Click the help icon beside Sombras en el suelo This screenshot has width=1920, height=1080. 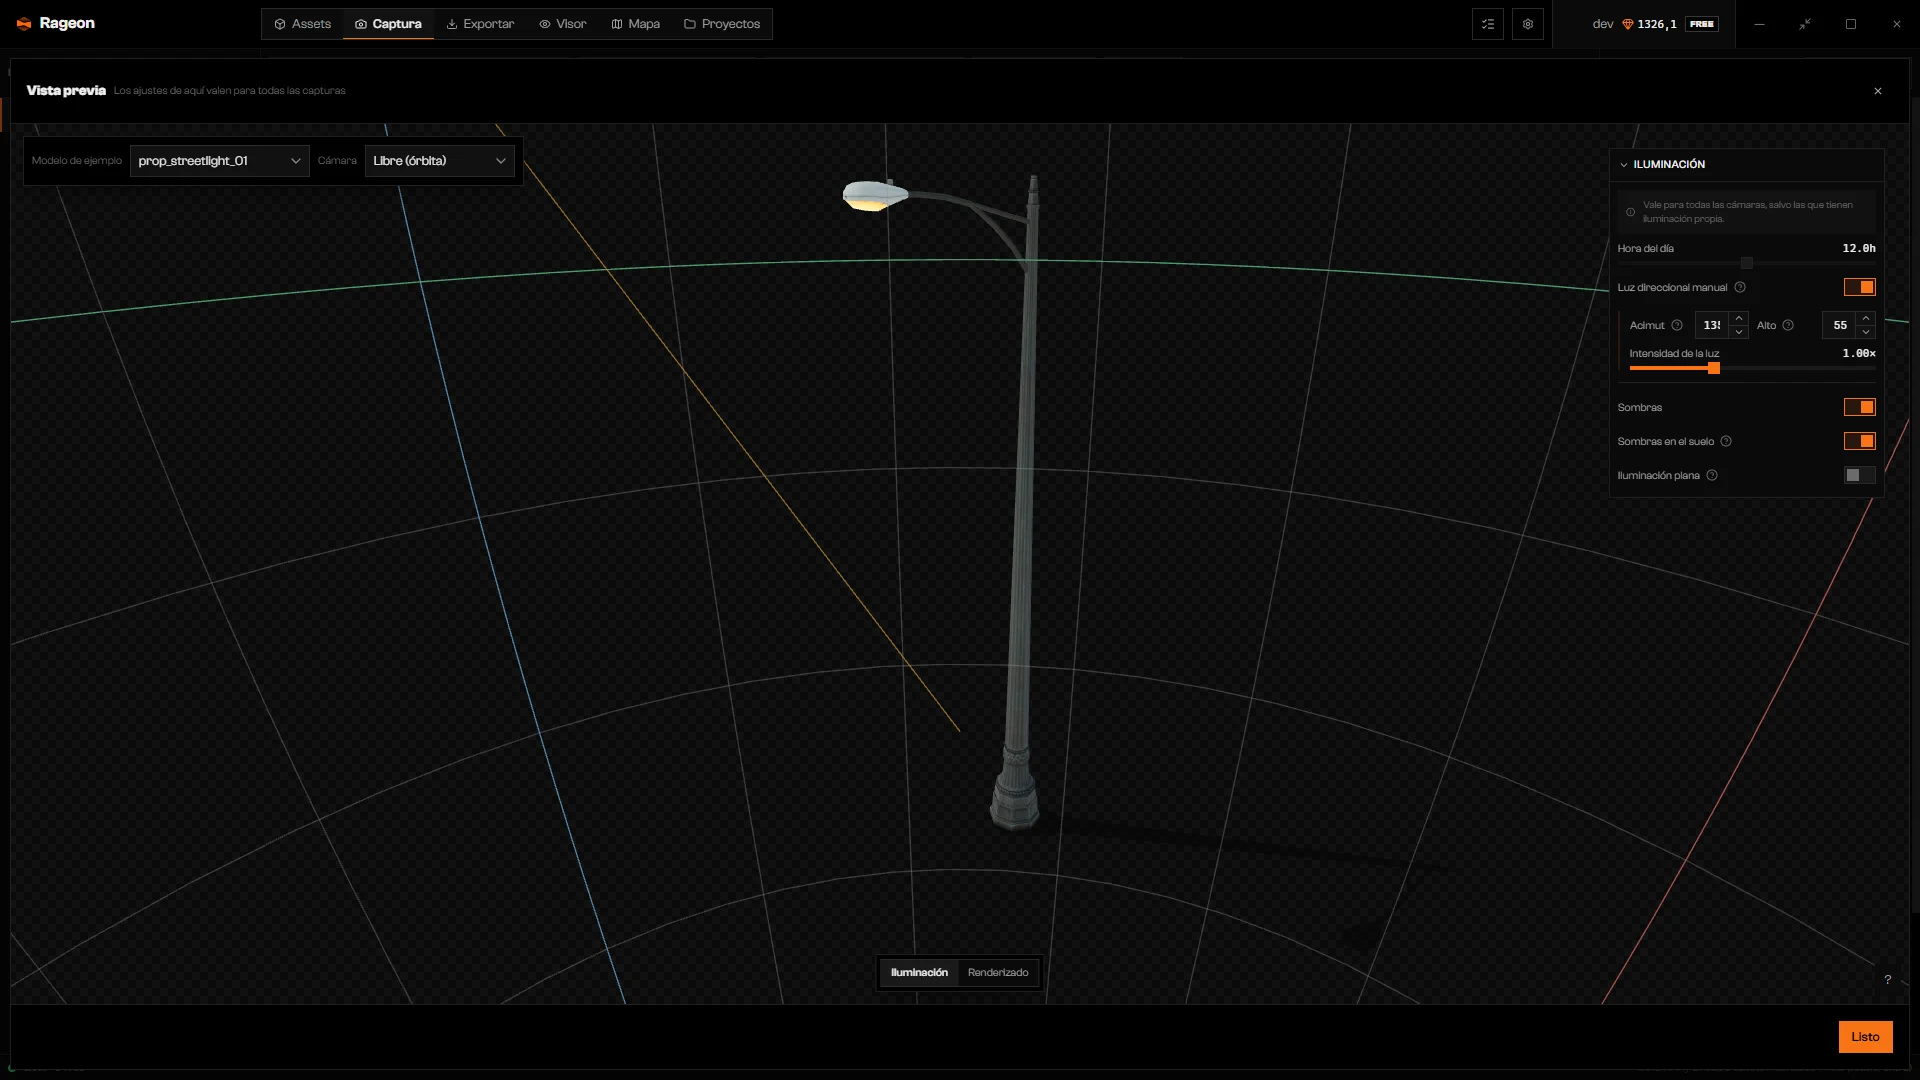[1726, 442]
